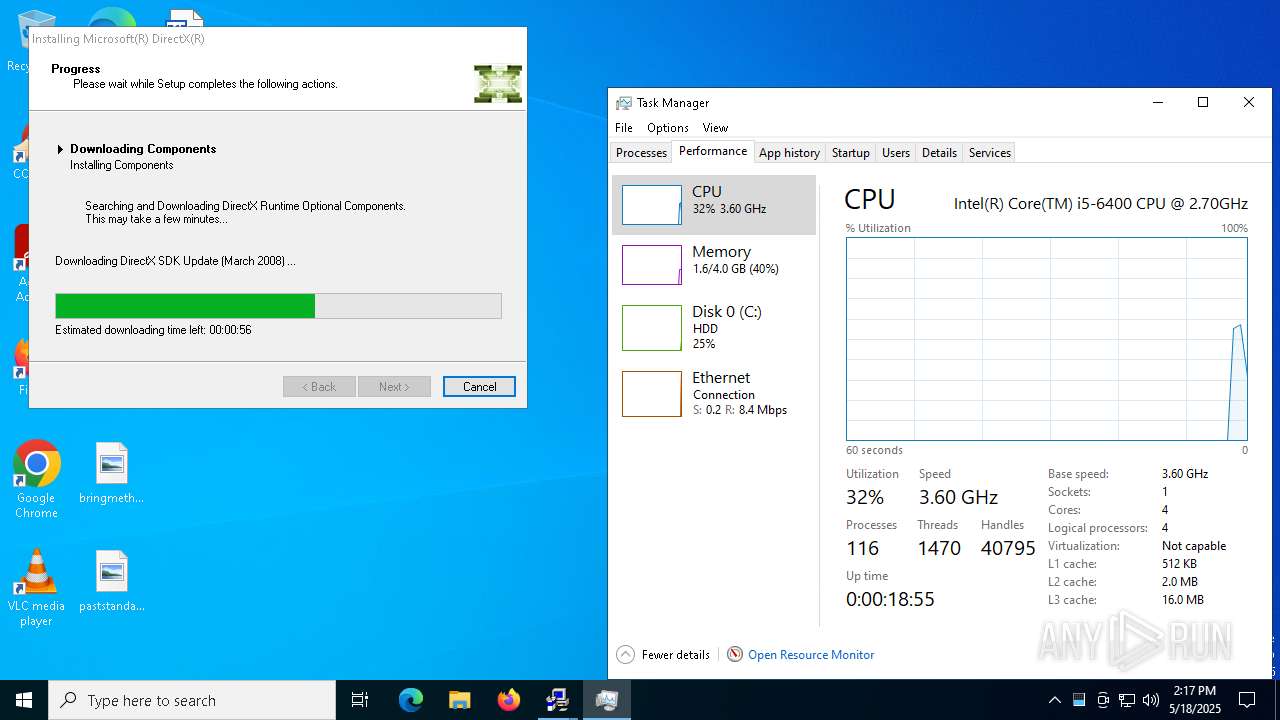Select the Ethernet performance item
Image resolution: width=1280 pixels, height=720 pixels.
coord(714,394)
